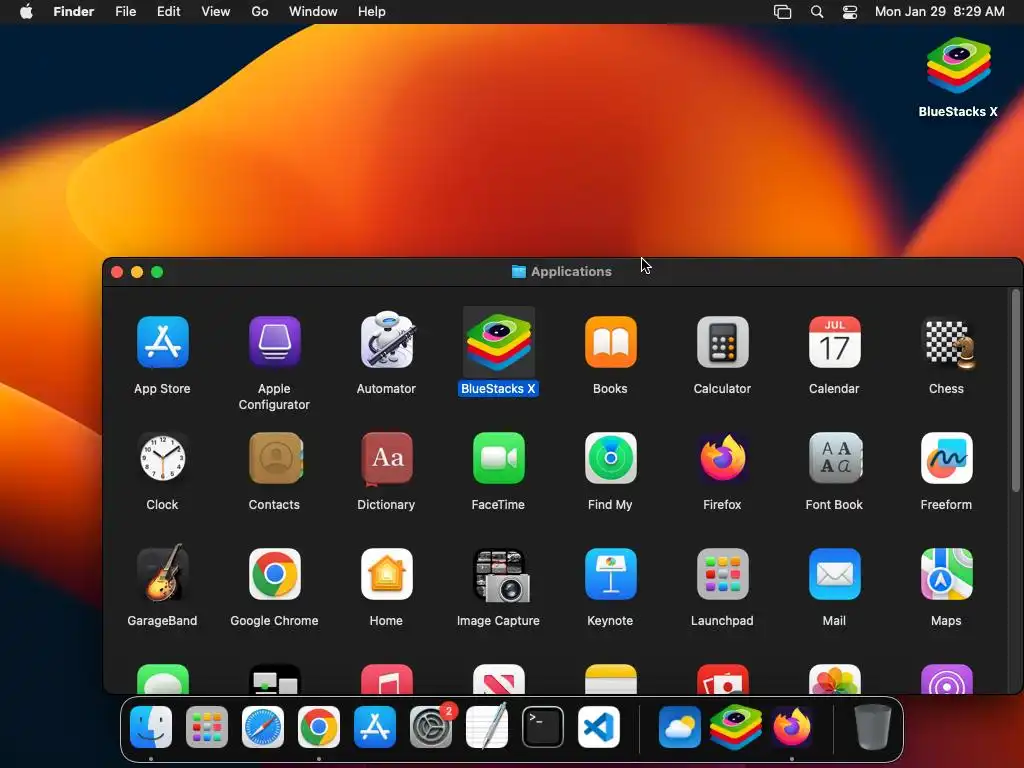The height and width of the screenshot is (768, 1024).
Task: Click Stage Manager icon in menu bar
Action: point(782,12)
